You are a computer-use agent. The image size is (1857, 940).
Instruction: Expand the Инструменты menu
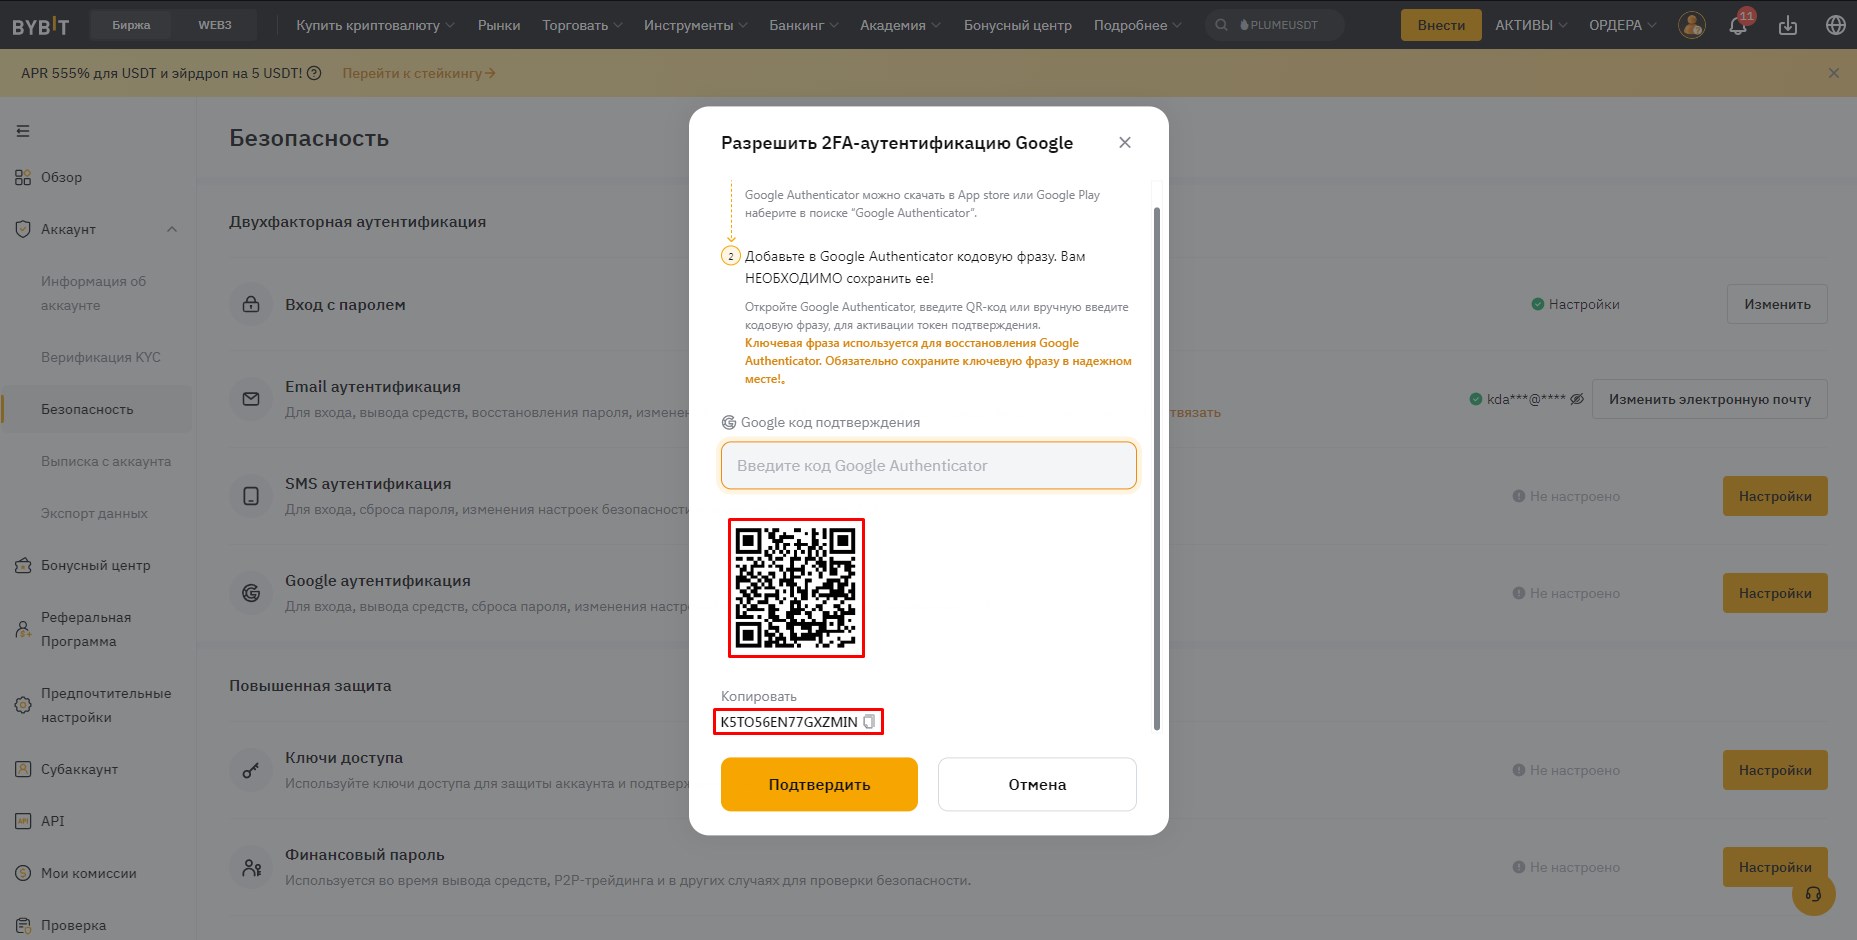pos(696,25)
